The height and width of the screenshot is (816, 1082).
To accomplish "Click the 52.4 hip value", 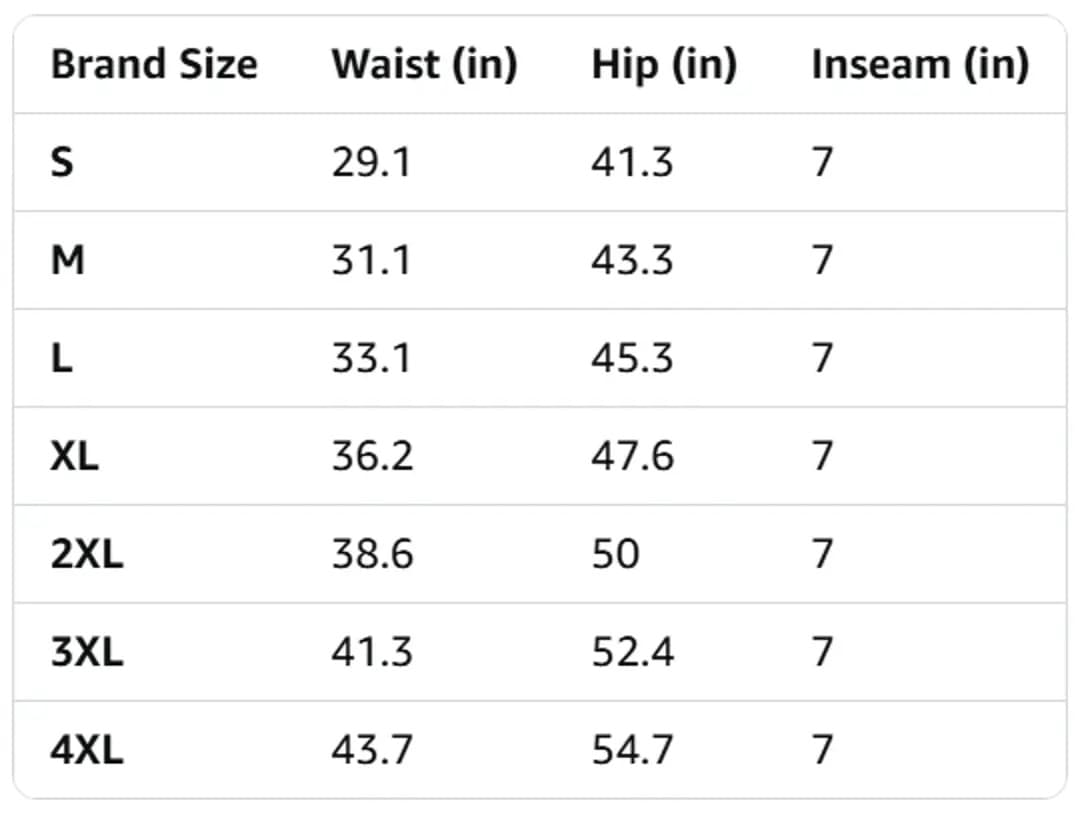I will (633, 653).
